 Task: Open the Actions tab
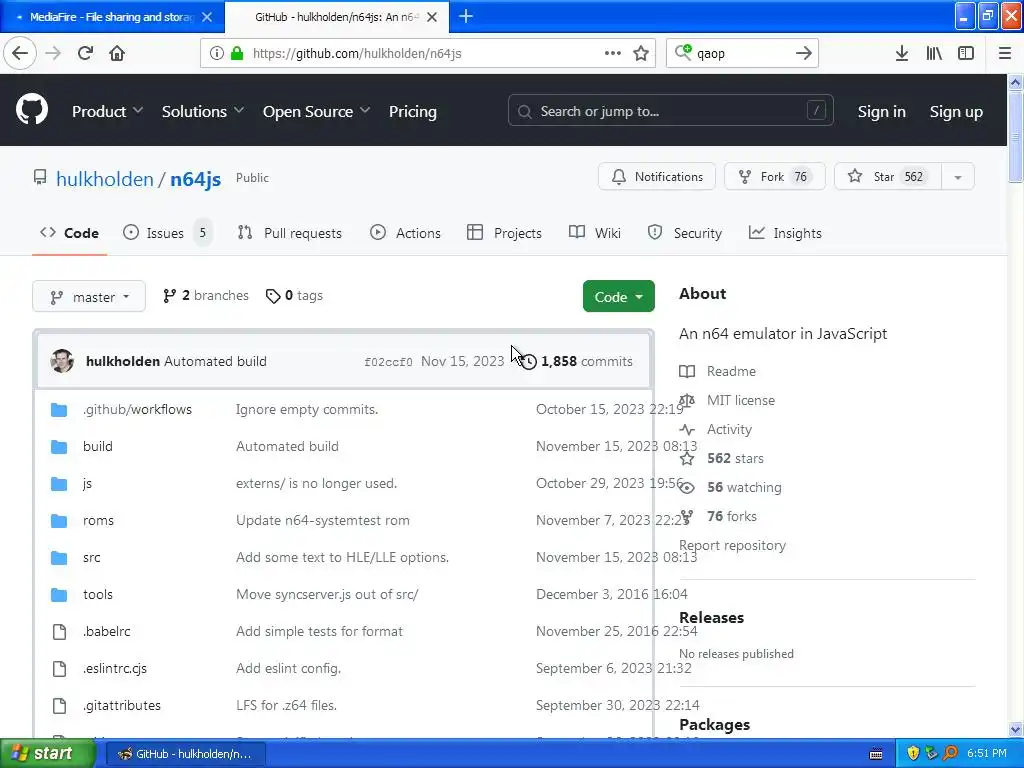point(406,233)
